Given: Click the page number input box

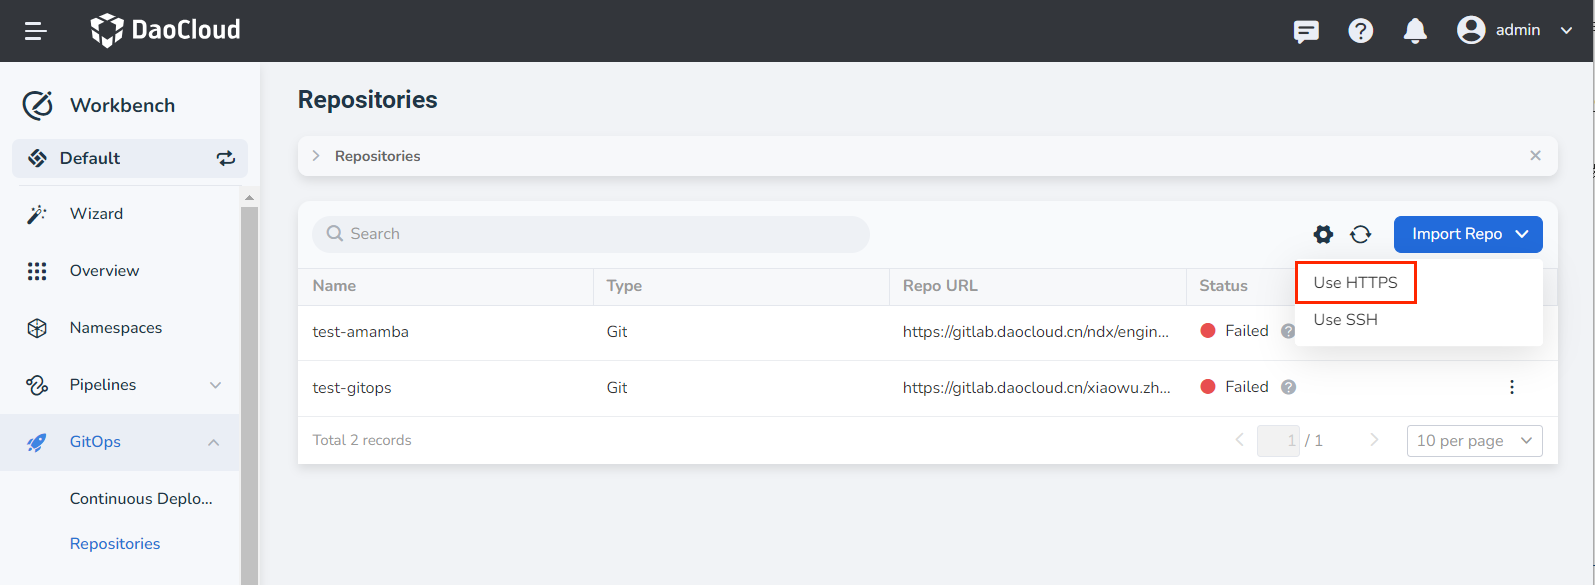Looking at the screenshot, I should pos(1278,441).
